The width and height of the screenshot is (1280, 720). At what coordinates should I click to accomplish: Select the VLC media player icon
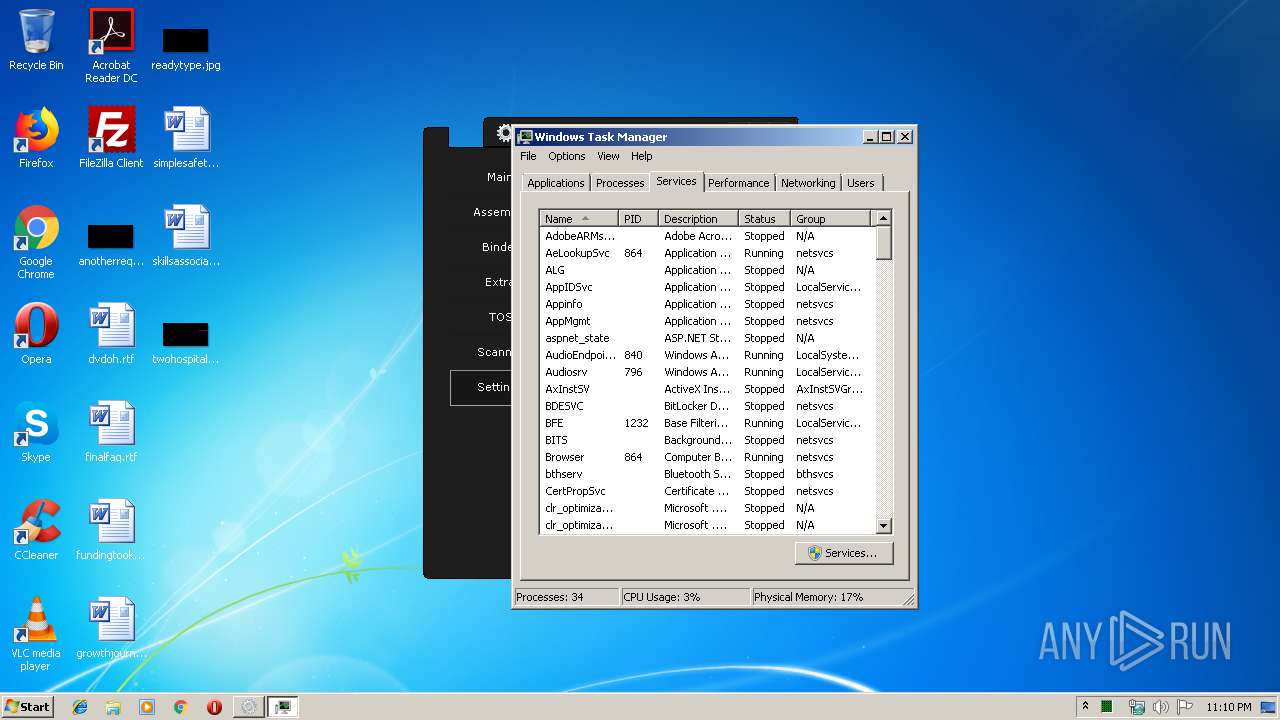click(x=36, y=628)
